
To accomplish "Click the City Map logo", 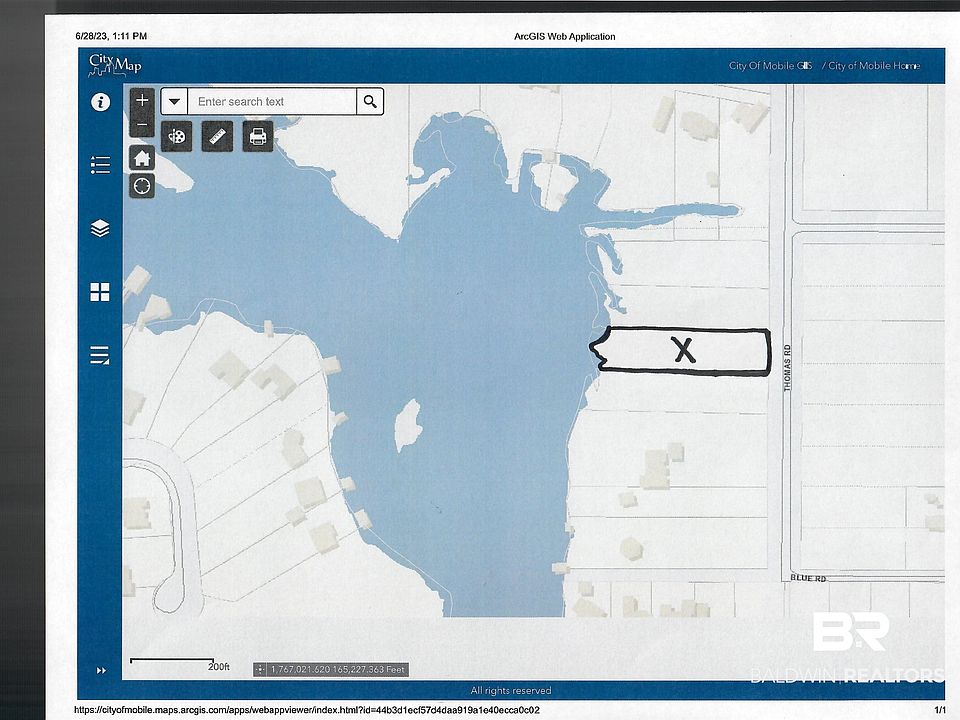I will (x=115, y=65).
